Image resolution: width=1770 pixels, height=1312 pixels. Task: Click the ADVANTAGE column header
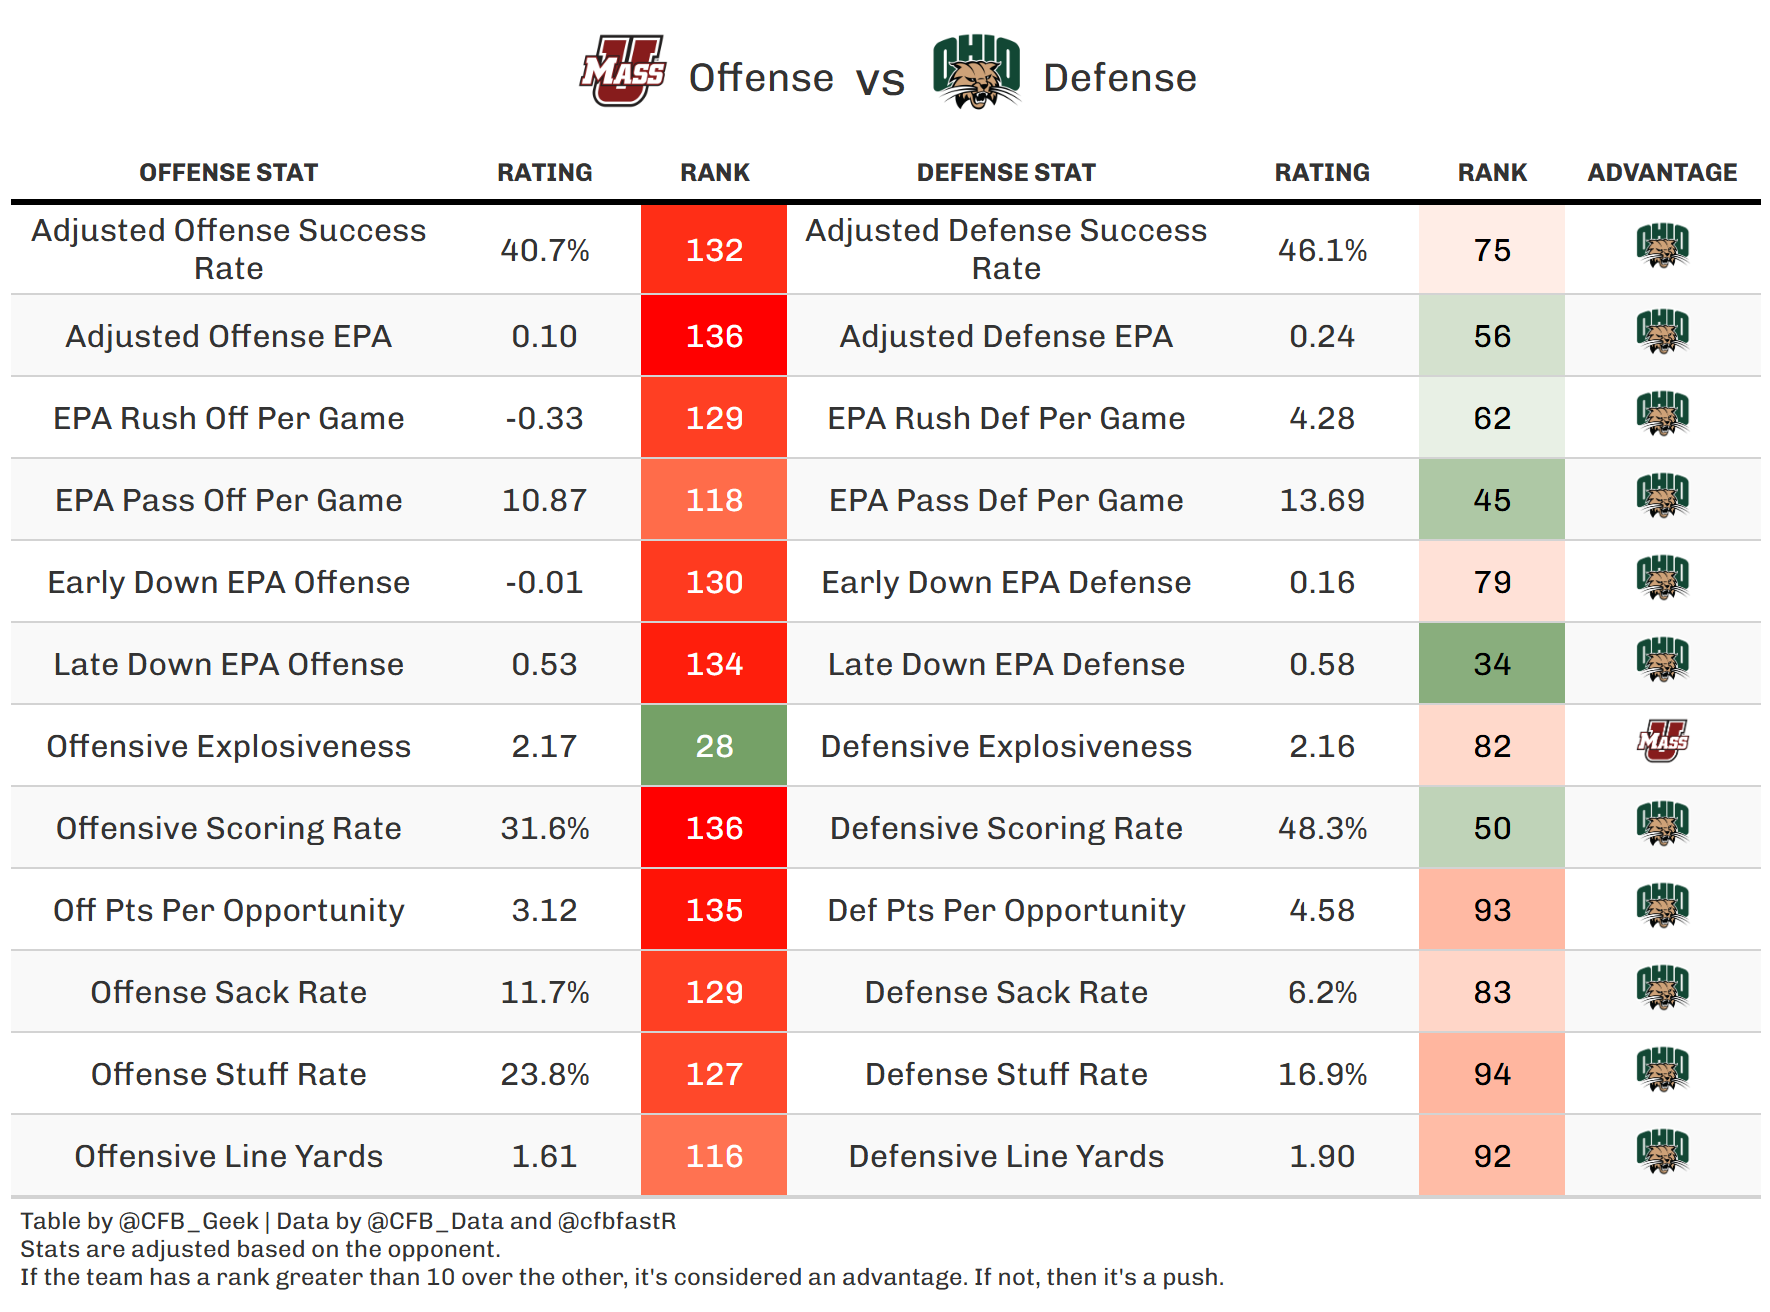coord(1662,173)
